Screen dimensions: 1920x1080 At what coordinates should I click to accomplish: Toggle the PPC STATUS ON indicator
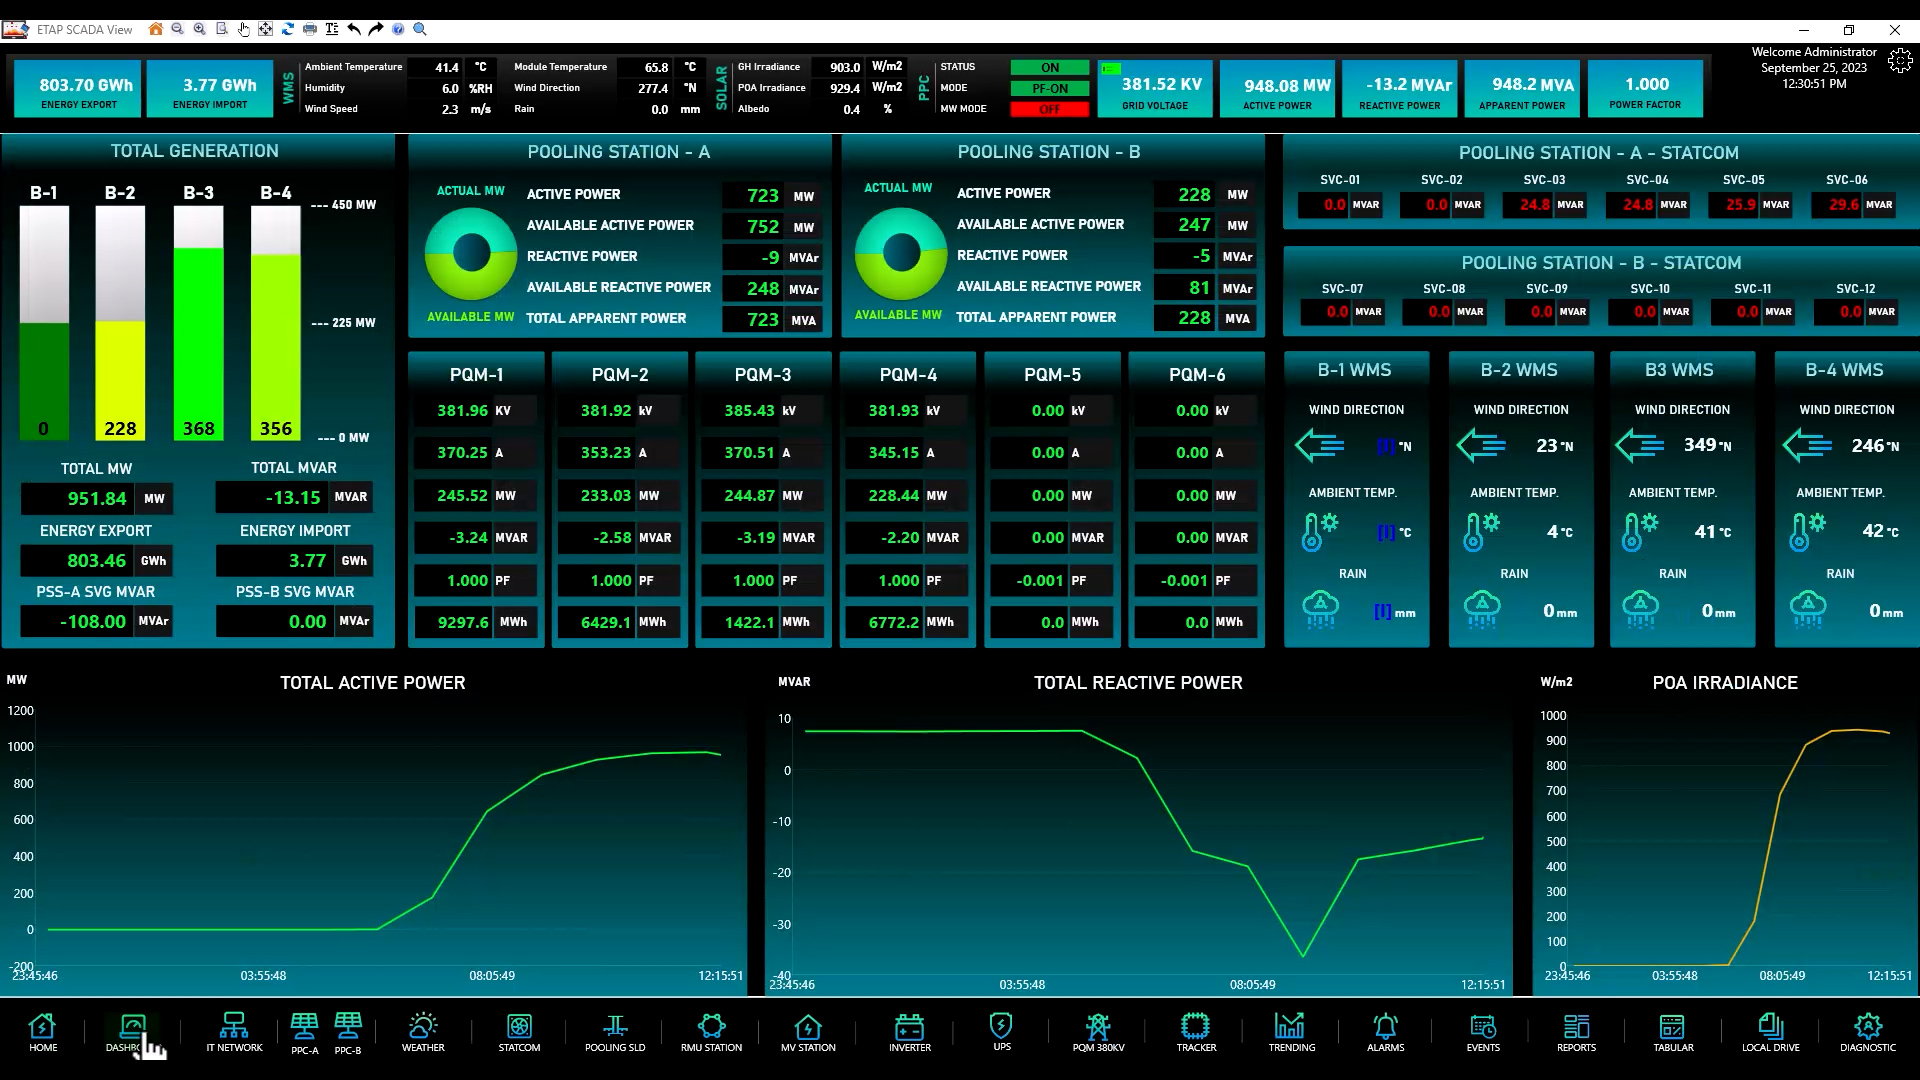coord(1049,67)
